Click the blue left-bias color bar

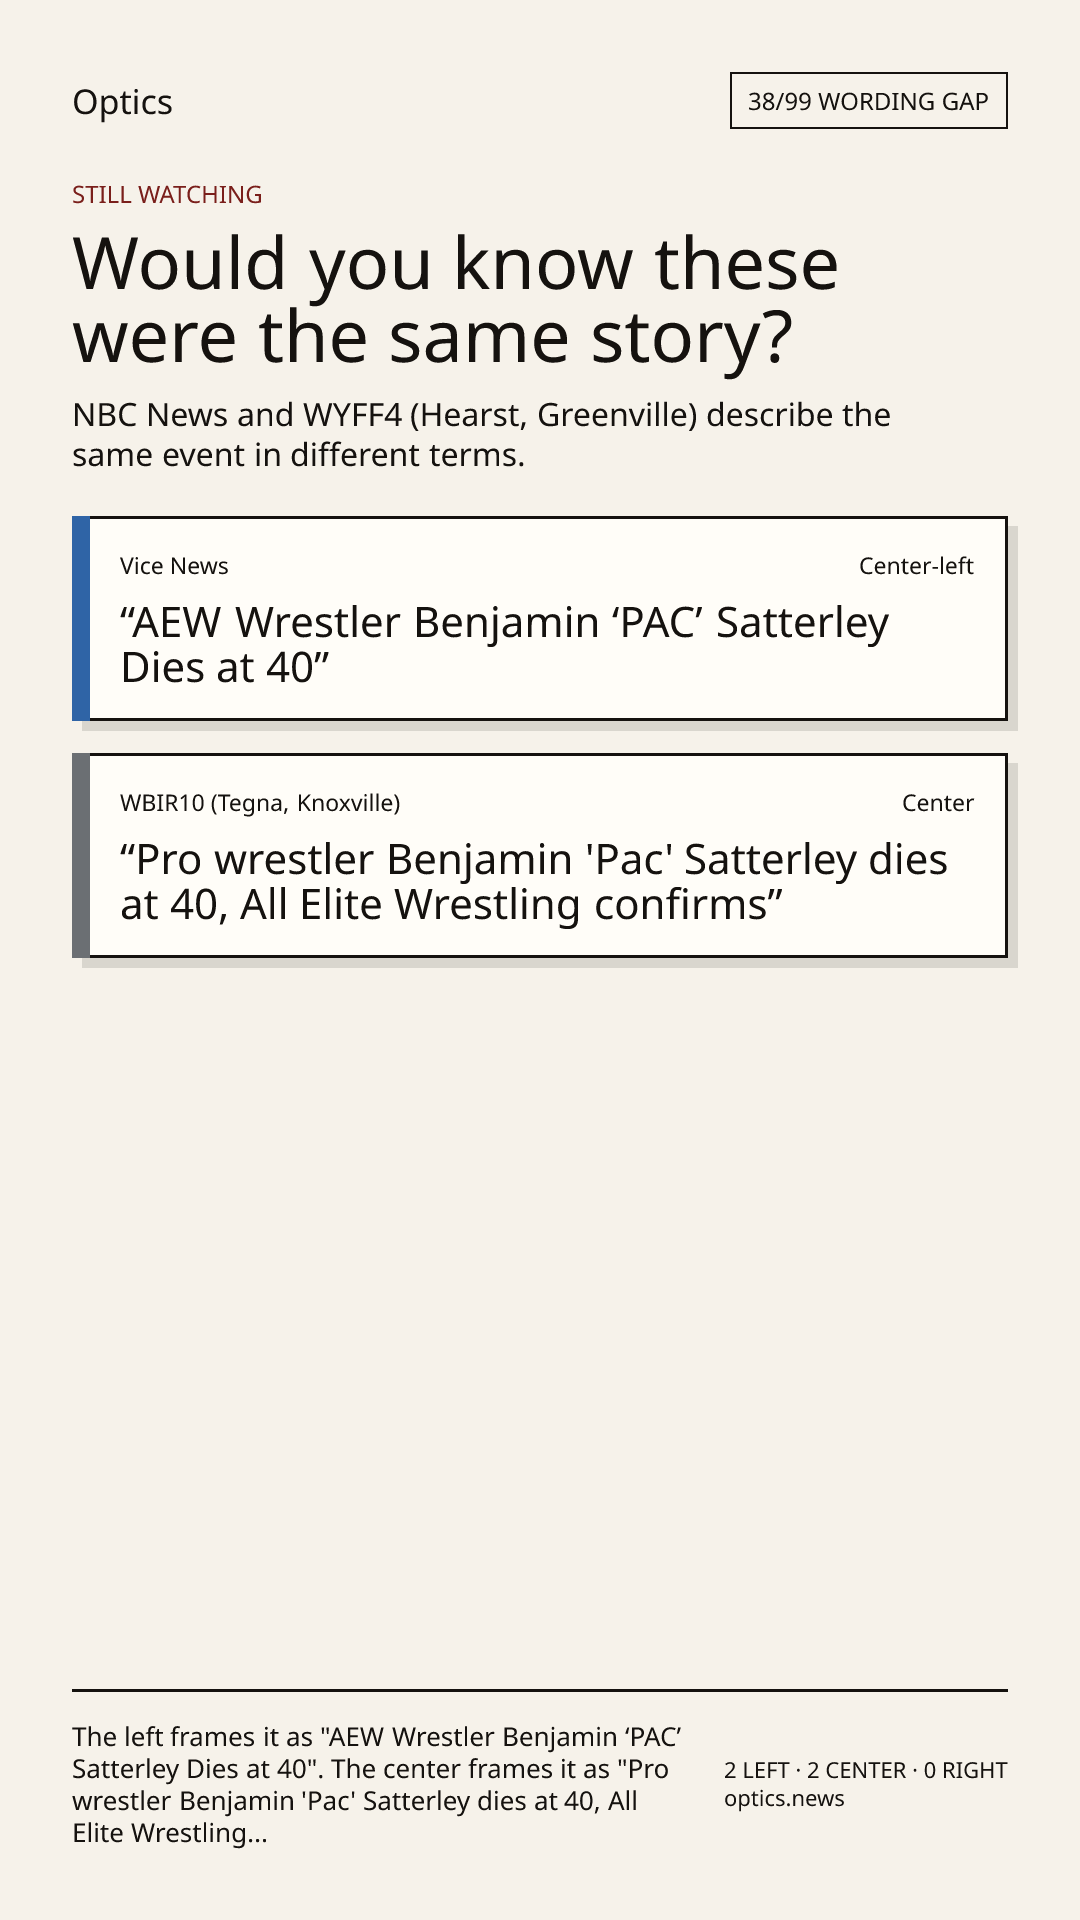[x=81, y=618]
